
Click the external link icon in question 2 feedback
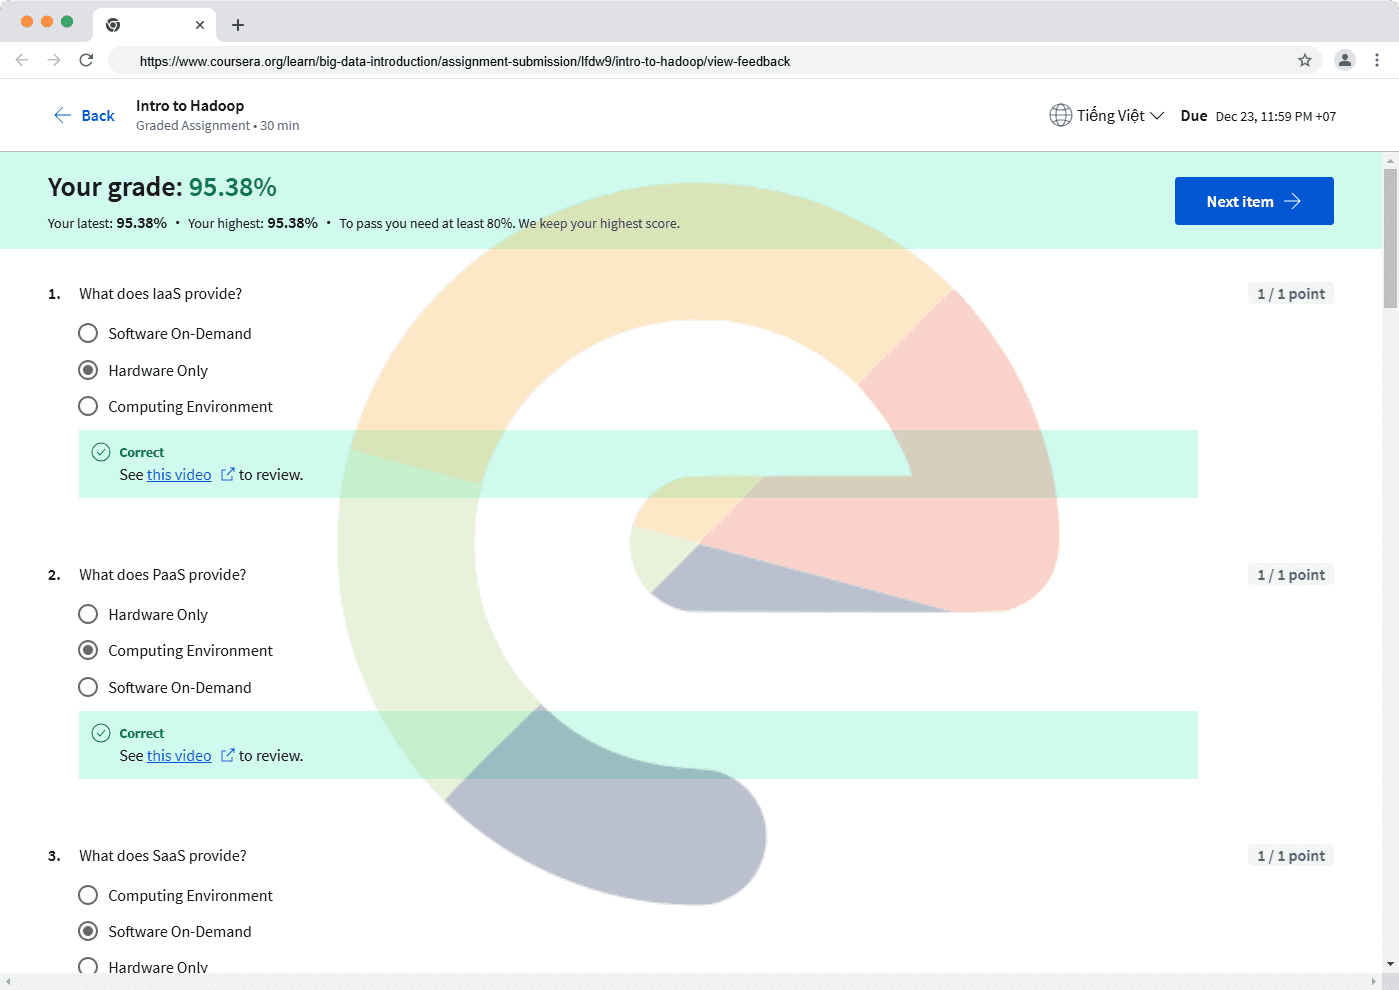point(227,755)
